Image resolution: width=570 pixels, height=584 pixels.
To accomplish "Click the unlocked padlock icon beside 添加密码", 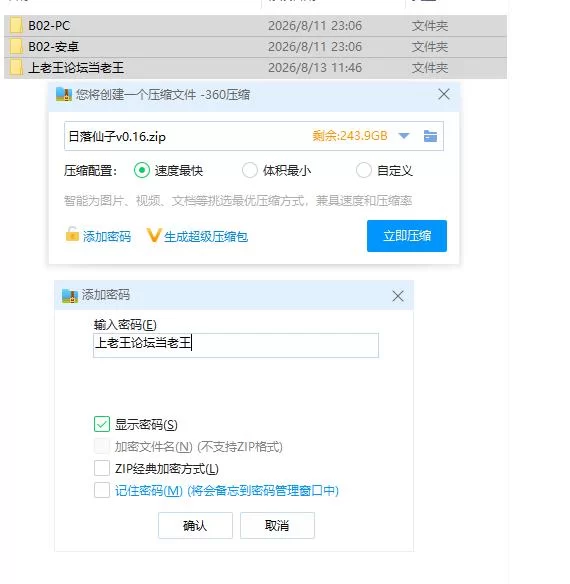I will pos(72,235).
